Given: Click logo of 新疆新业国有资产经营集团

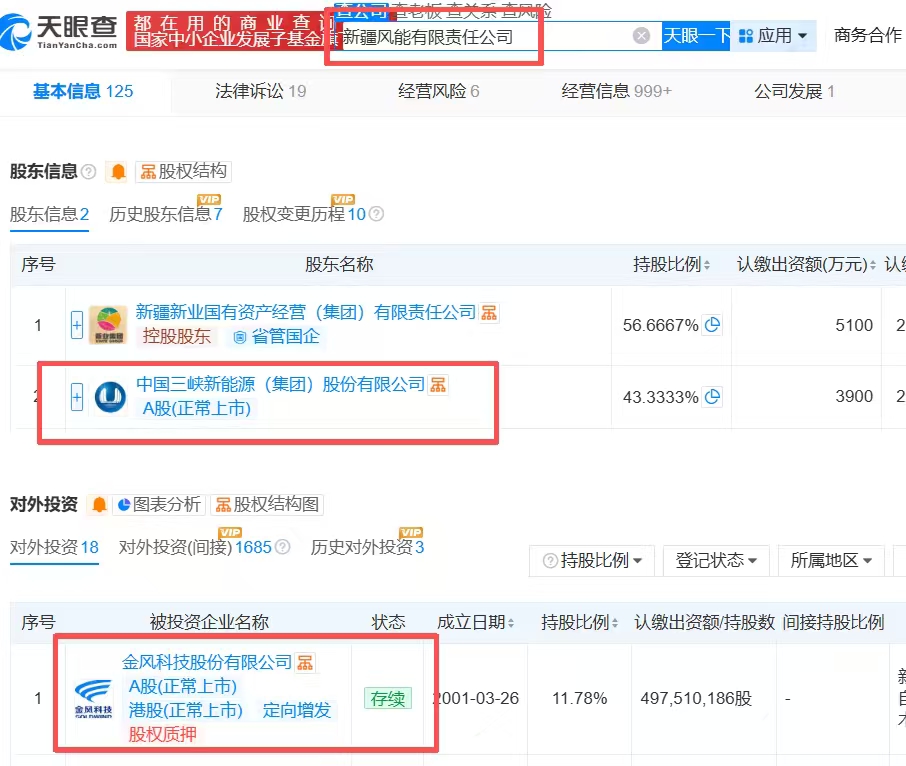Looking at the screenshot, I should click(x=108, y=325).
